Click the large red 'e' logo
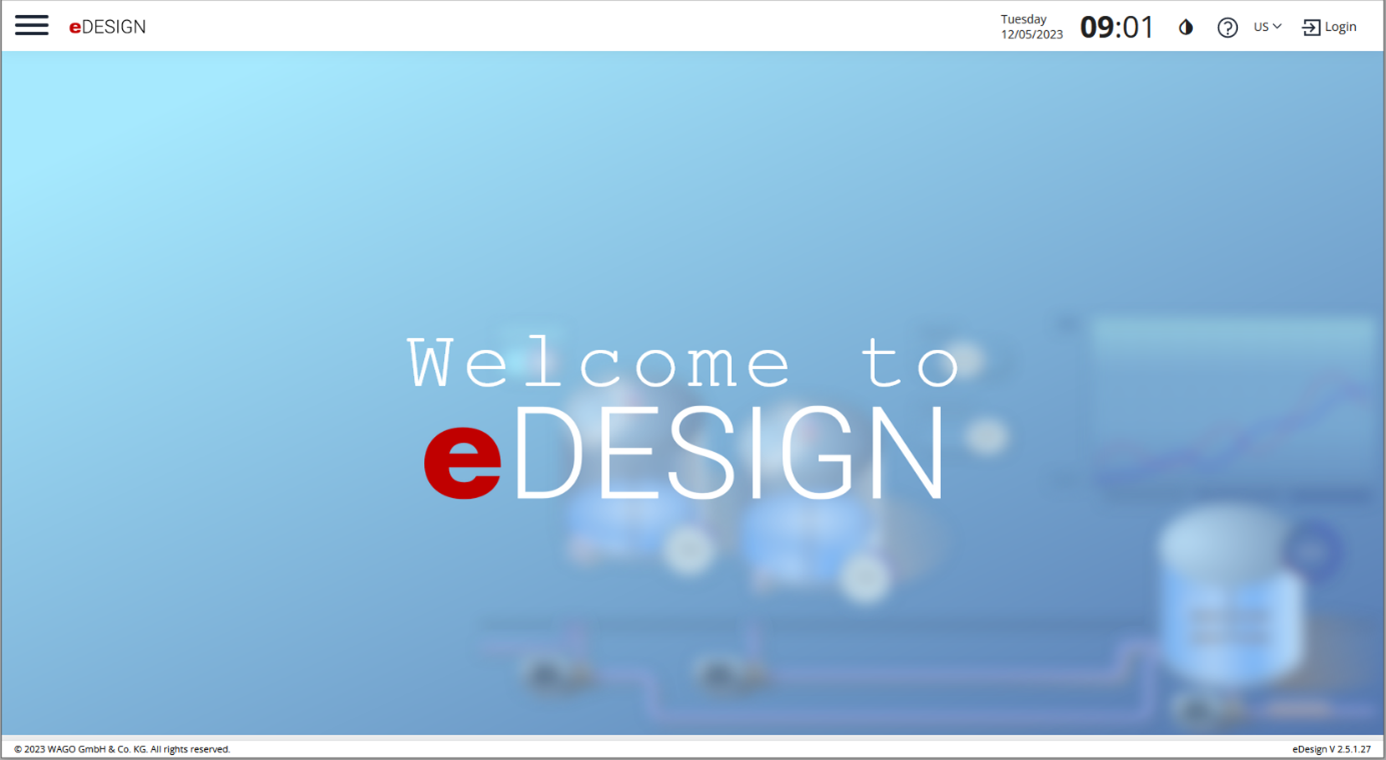1386x760 pixels. click(x=462, y=460)
